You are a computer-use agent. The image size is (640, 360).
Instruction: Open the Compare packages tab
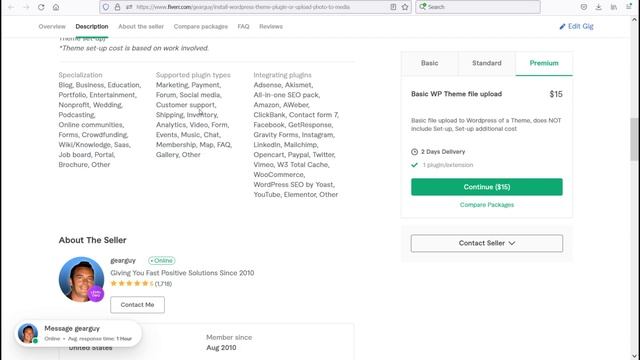pos(201,26)
